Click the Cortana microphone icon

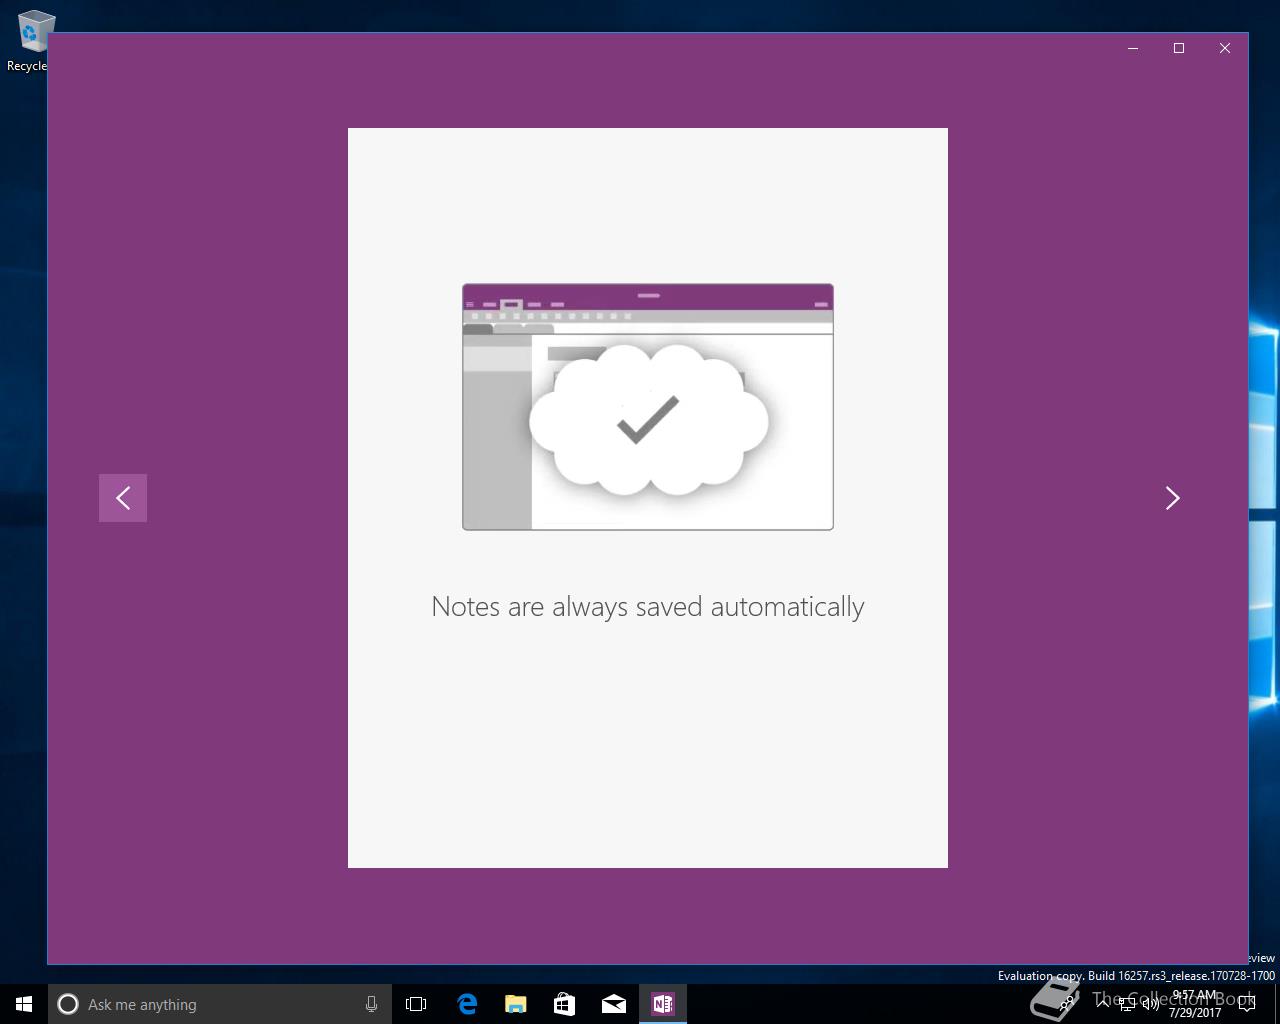click(x=371, y=1004)
